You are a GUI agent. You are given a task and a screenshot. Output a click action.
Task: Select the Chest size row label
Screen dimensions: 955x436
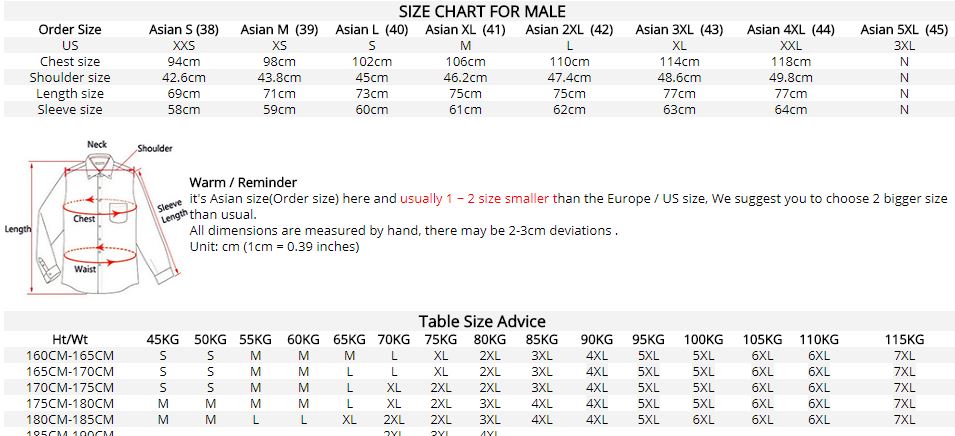(x=70, y=62)
